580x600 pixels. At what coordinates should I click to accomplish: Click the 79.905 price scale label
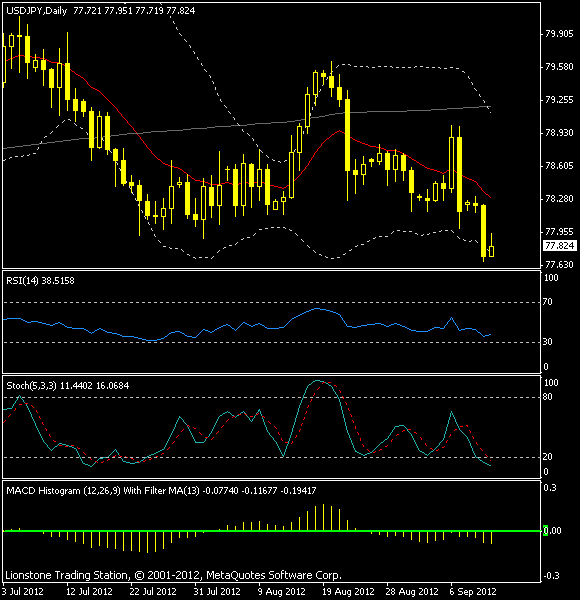click(559, 34)
